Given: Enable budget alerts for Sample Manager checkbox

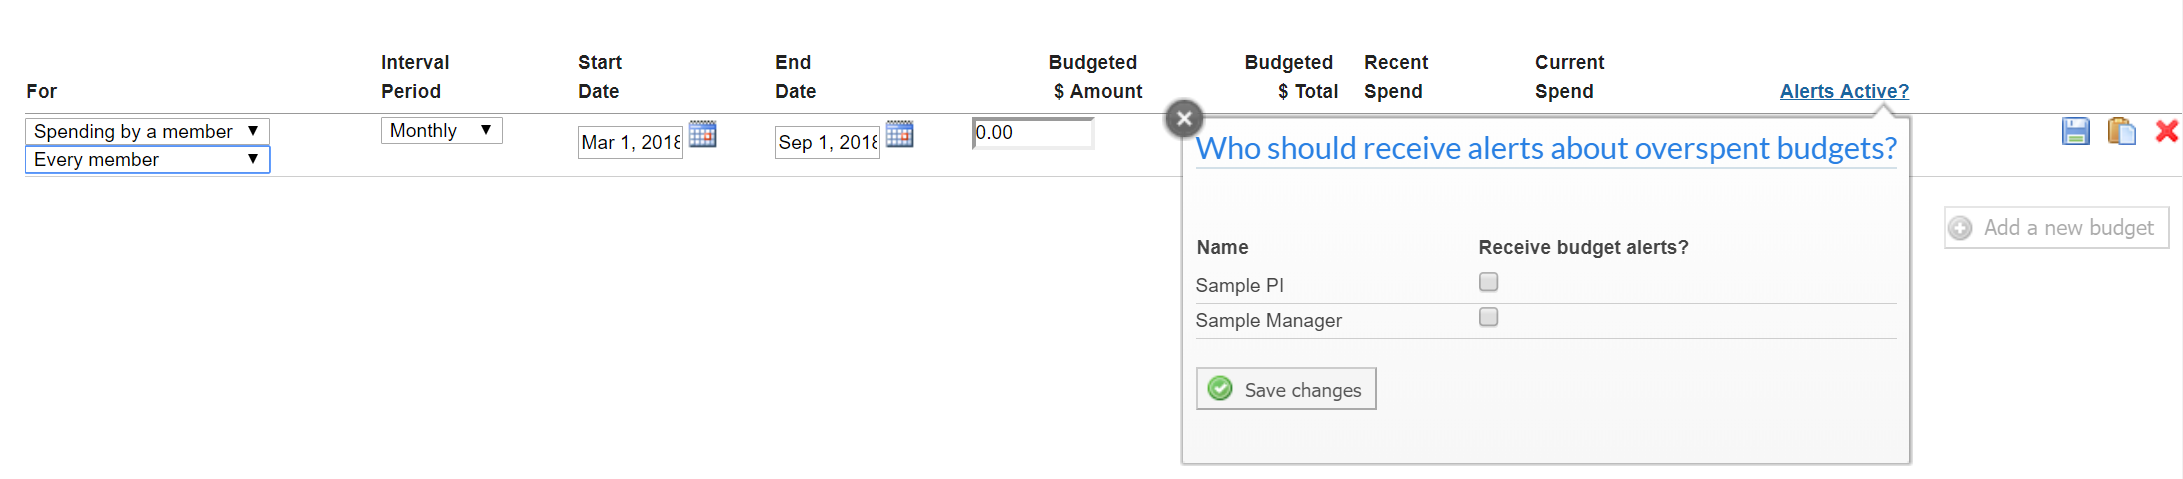Looking at the screenshot, I should pyautogui.click(x=1488, y=317).
